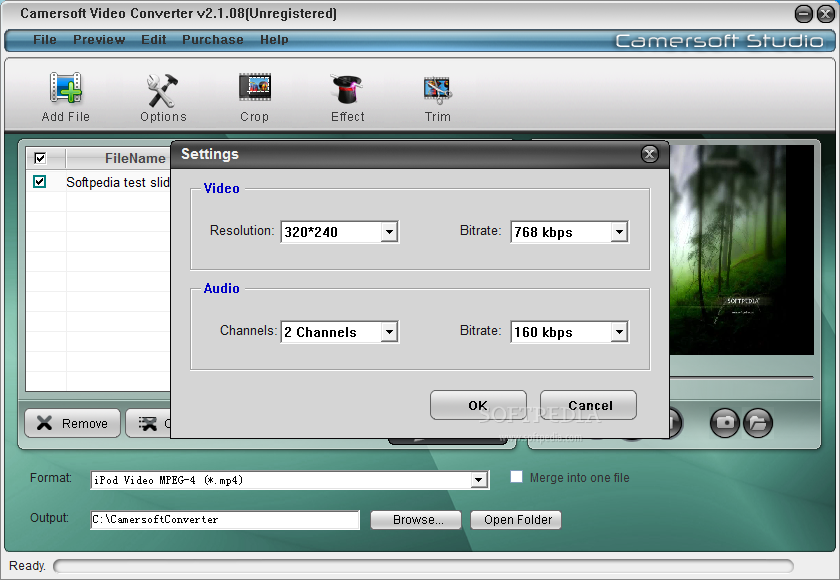840x580 pixels.
Task: Click the preview seek slider under the video
Action: [x=741, y=378]
